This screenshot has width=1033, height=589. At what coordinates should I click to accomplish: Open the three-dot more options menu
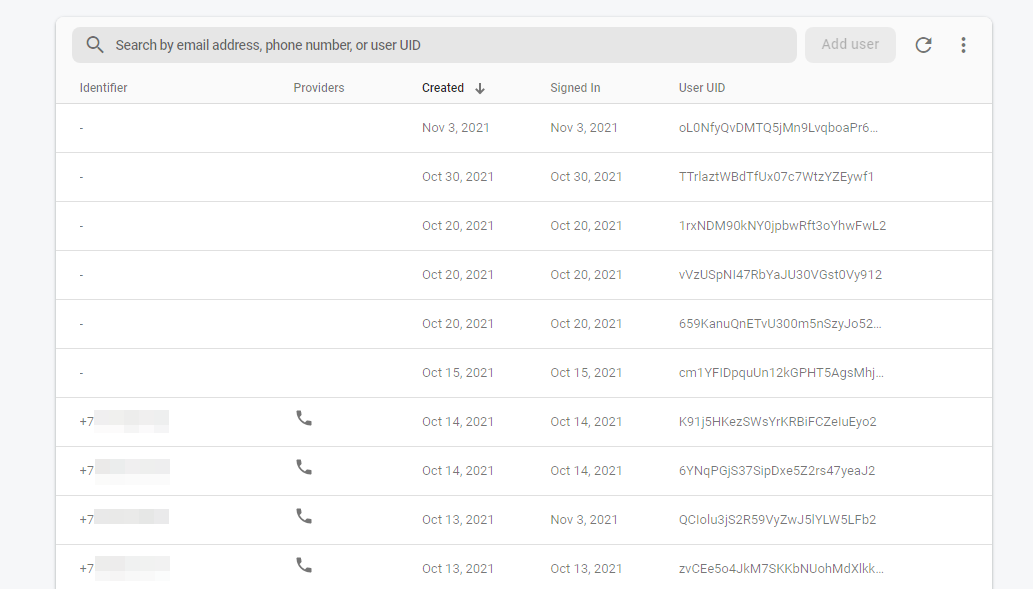(x=963, y=45)
